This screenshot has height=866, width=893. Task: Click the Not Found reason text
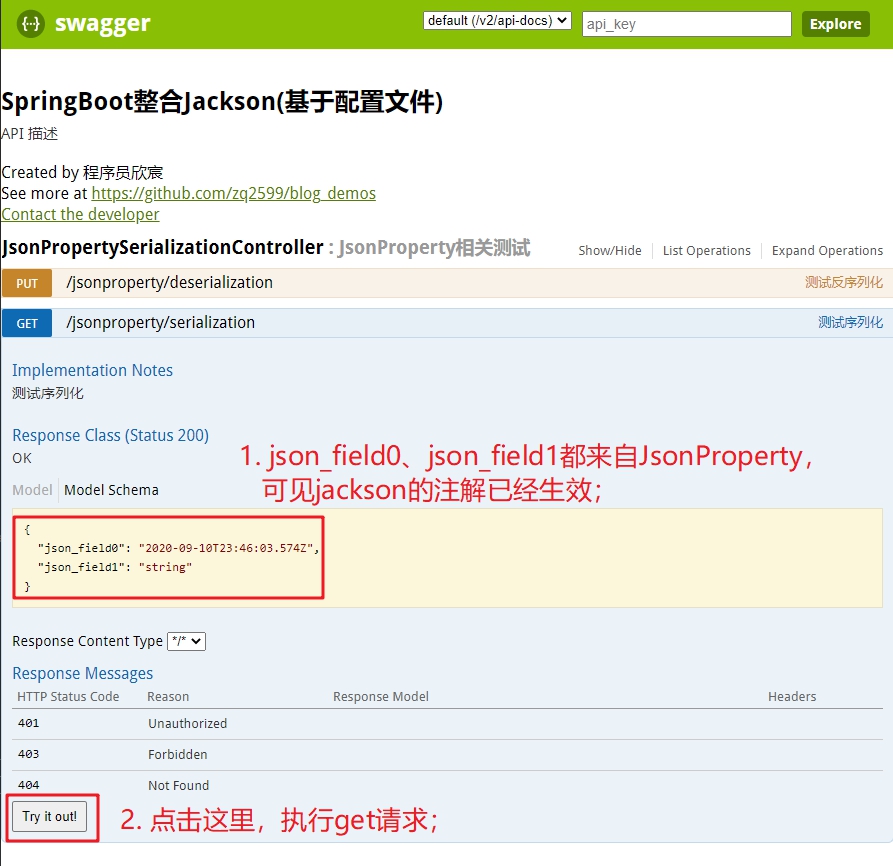coord(178,786)
